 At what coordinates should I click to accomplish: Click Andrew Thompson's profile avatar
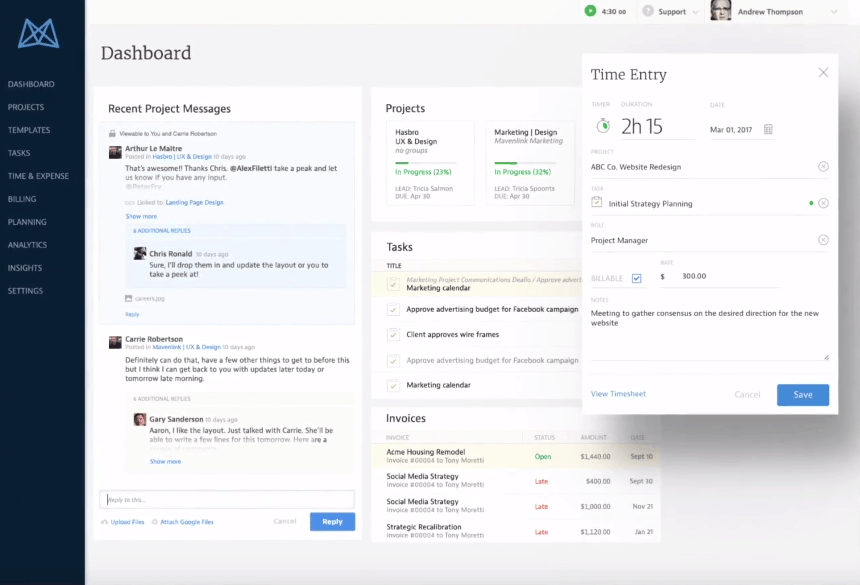click(x=720, y=11)
